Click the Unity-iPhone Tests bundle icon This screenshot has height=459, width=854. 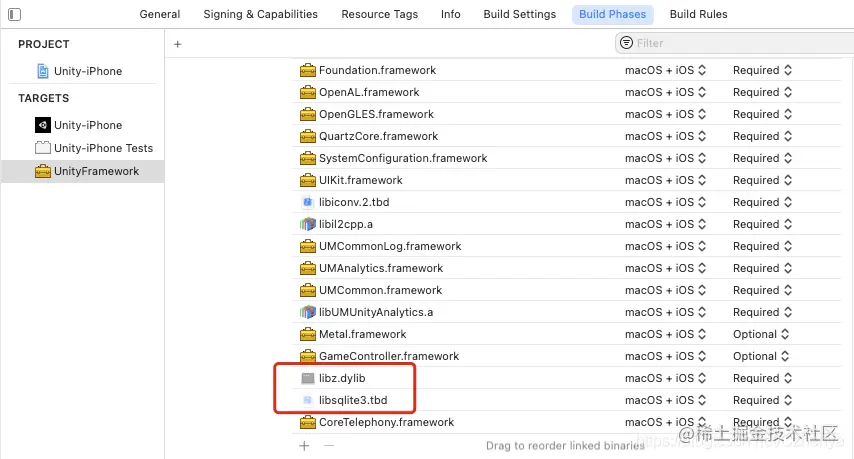coord(42,148)
